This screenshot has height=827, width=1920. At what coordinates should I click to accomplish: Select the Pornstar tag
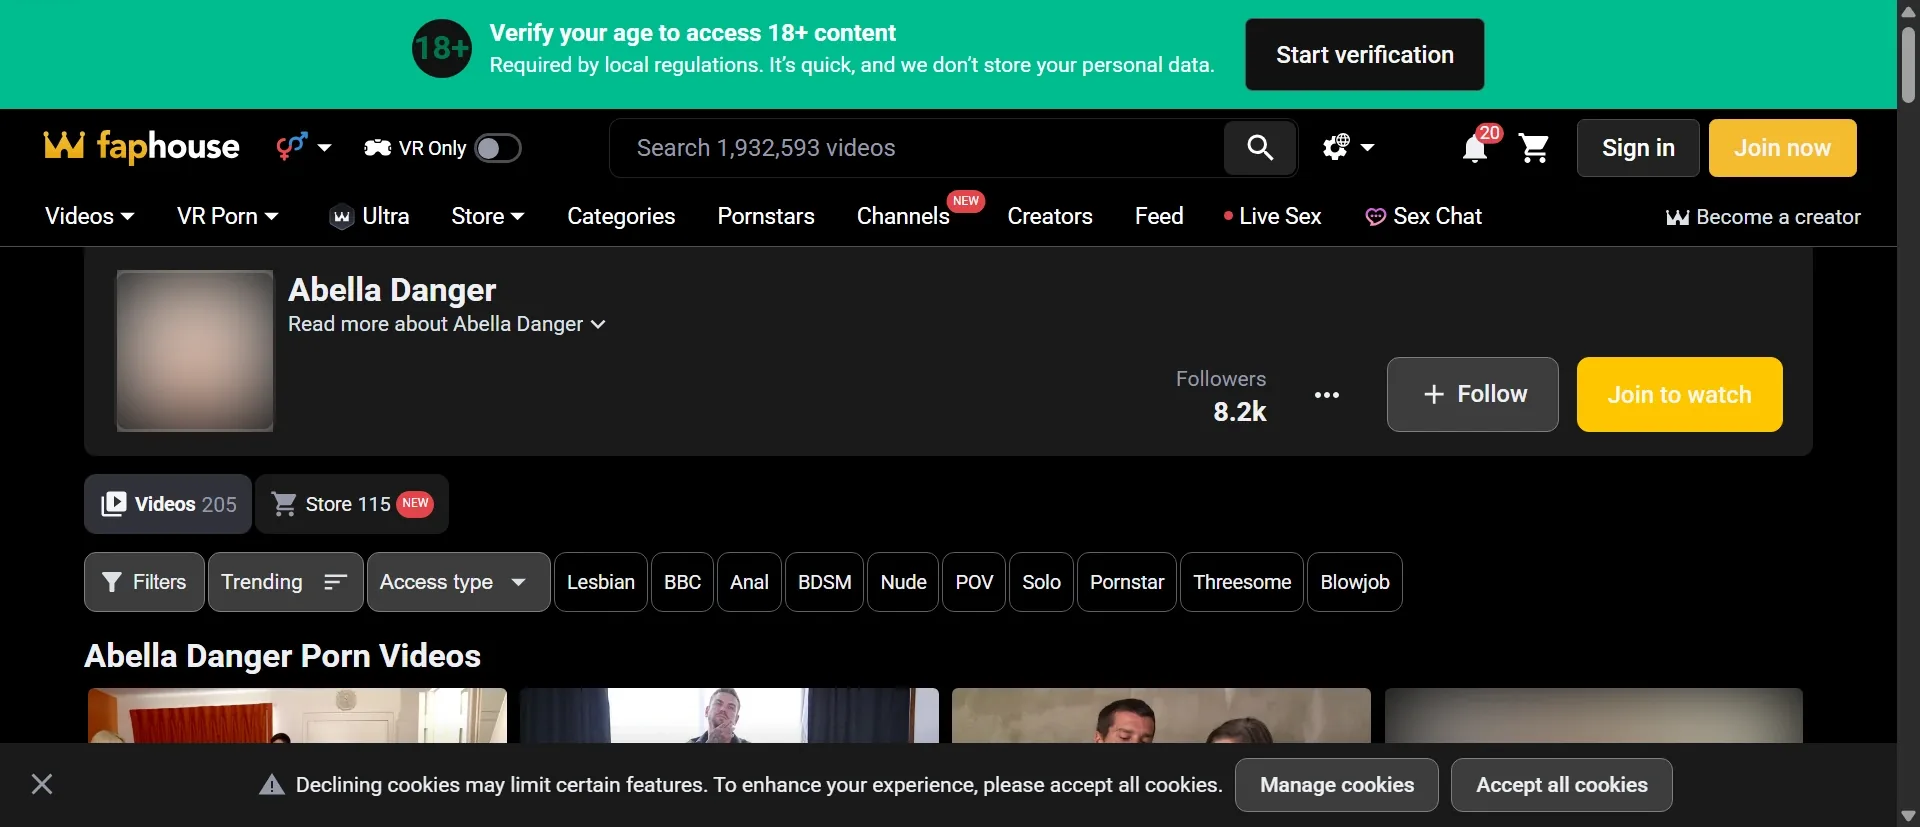1127,582
